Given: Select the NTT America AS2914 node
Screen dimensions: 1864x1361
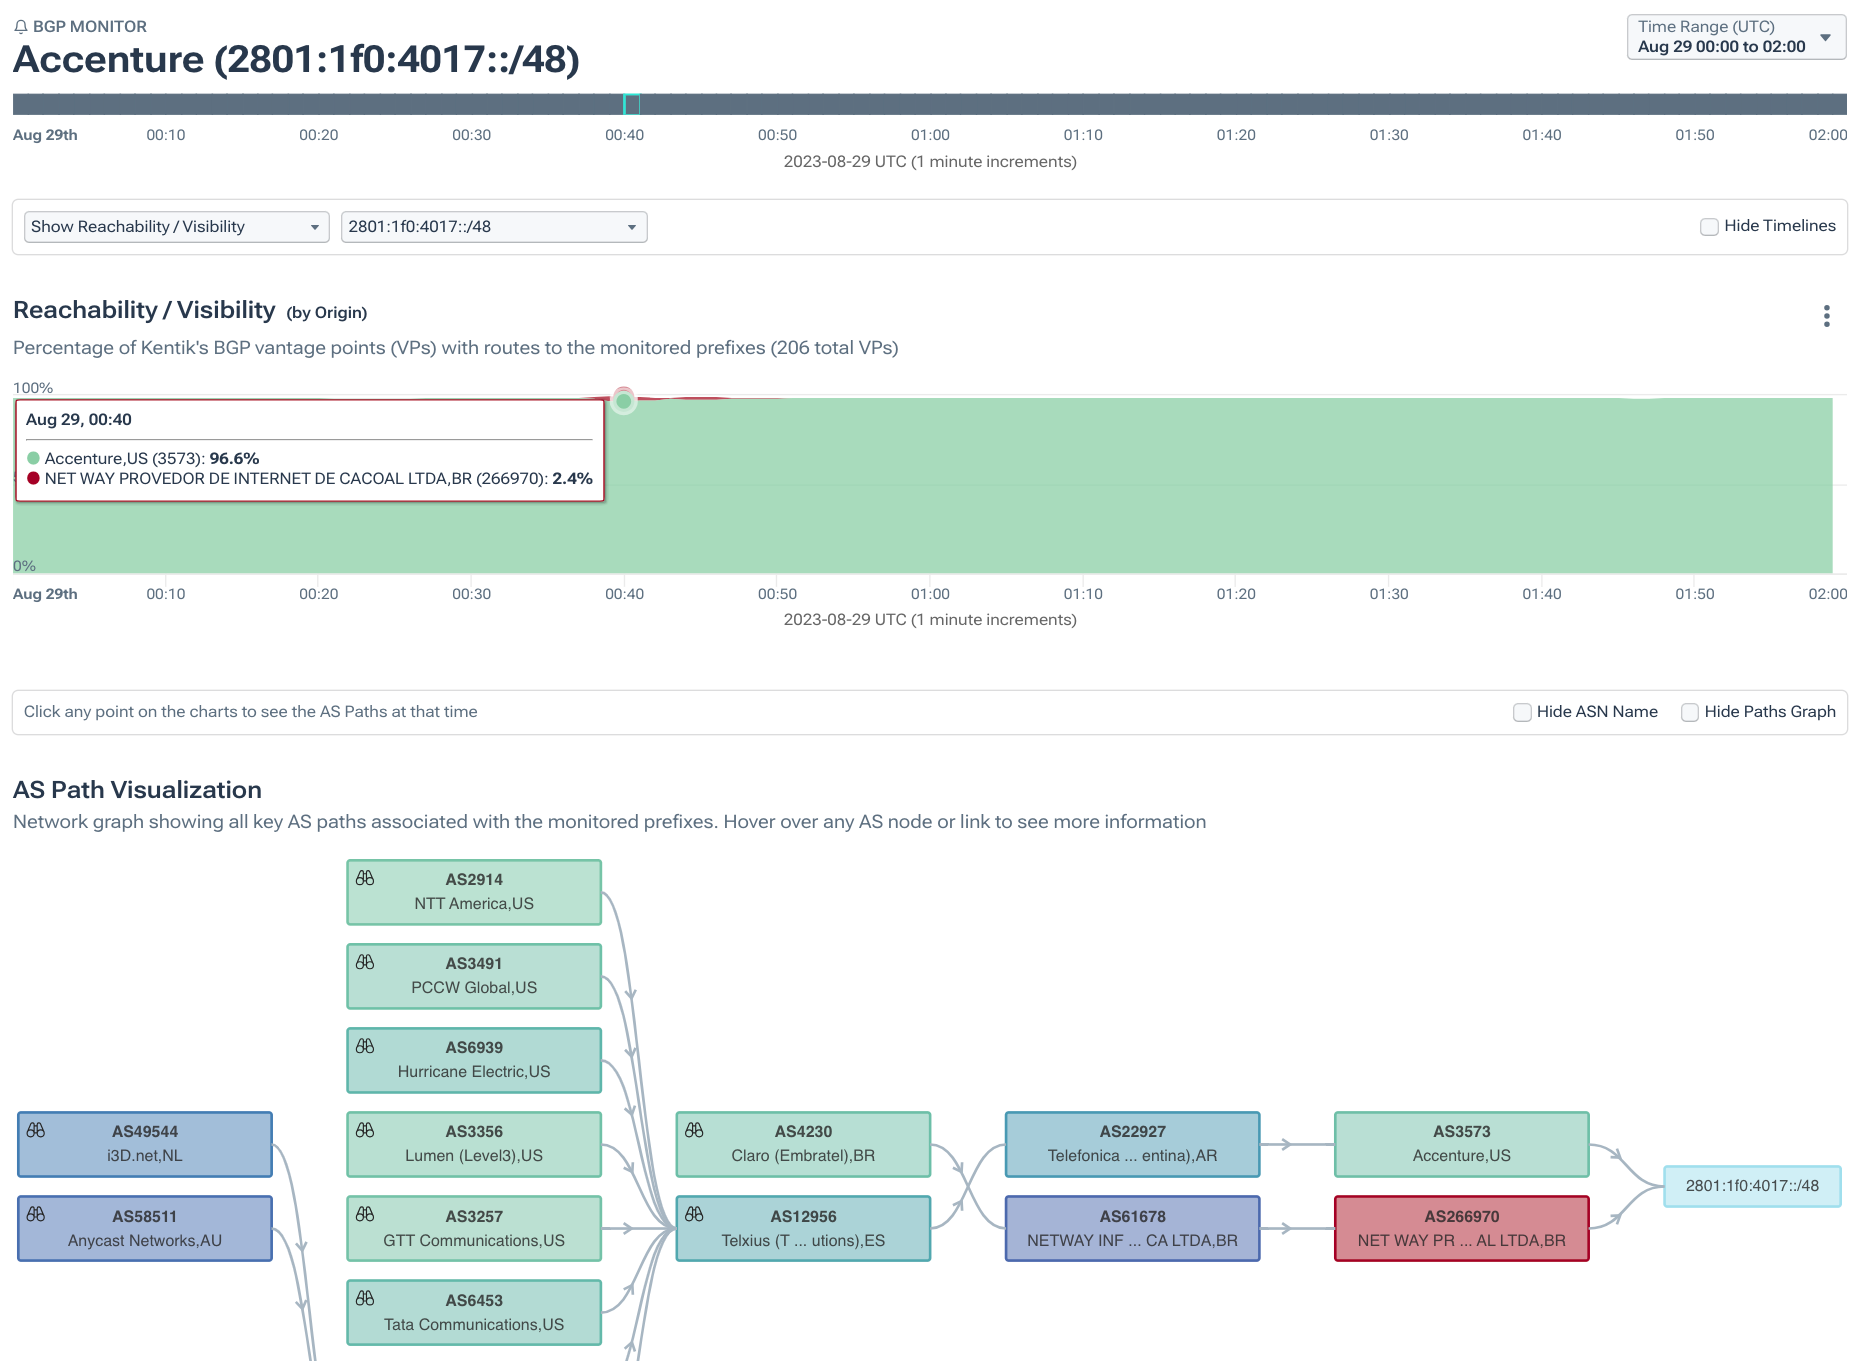Looking at the screenshot, I should [x=474, y=892].
